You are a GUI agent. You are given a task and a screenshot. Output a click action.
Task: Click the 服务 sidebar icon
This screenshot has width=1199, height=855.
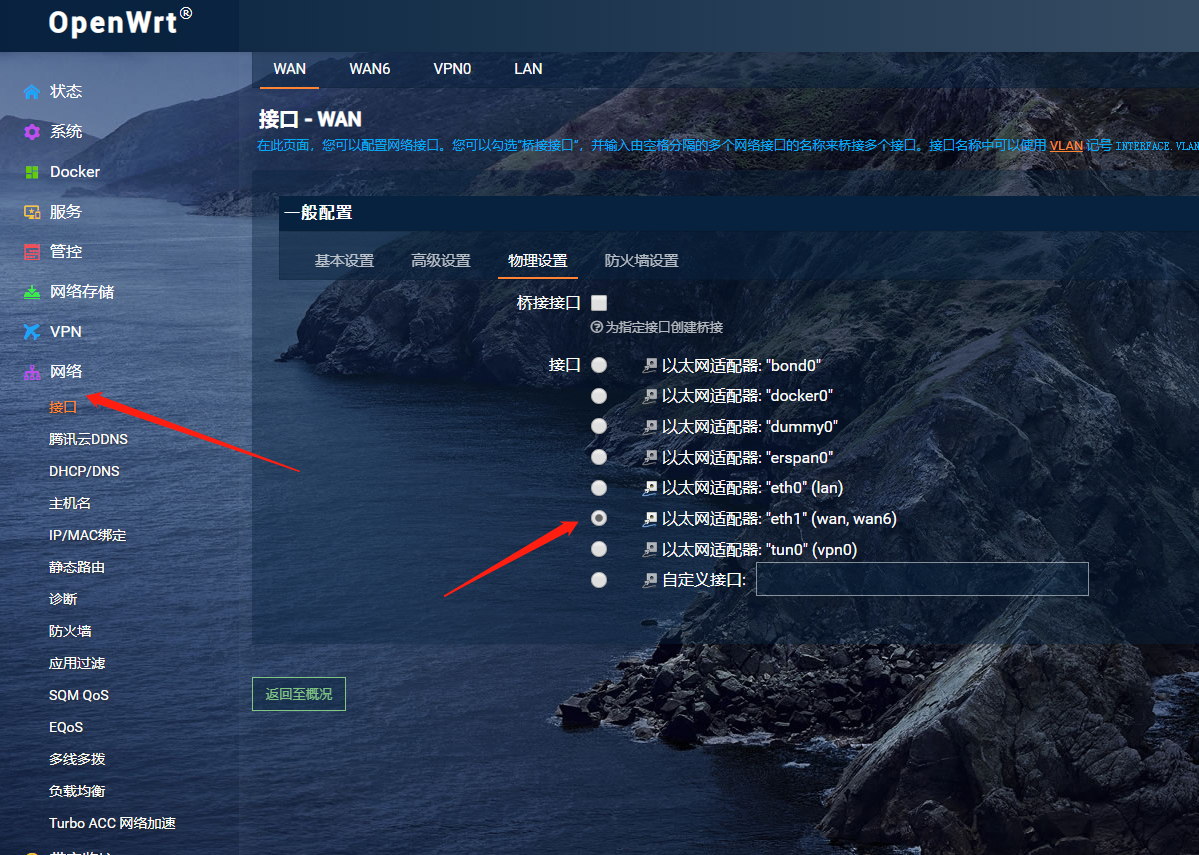coord(32,212)
